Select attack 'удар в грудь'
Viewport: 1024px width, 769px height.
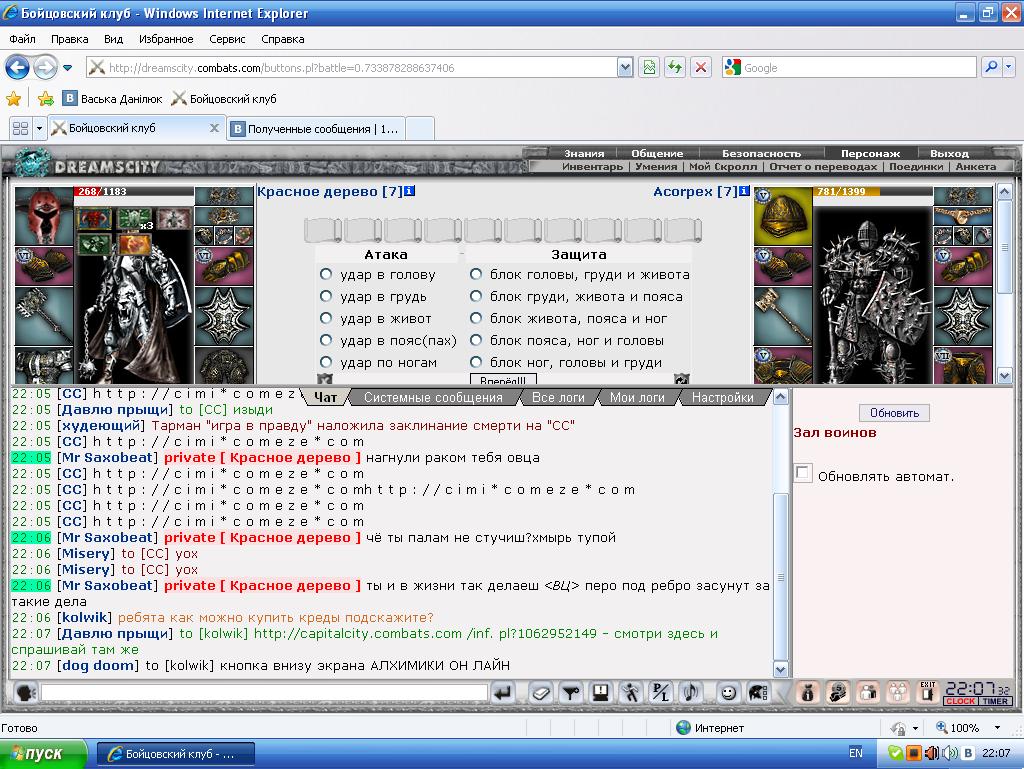click(326, 296)
